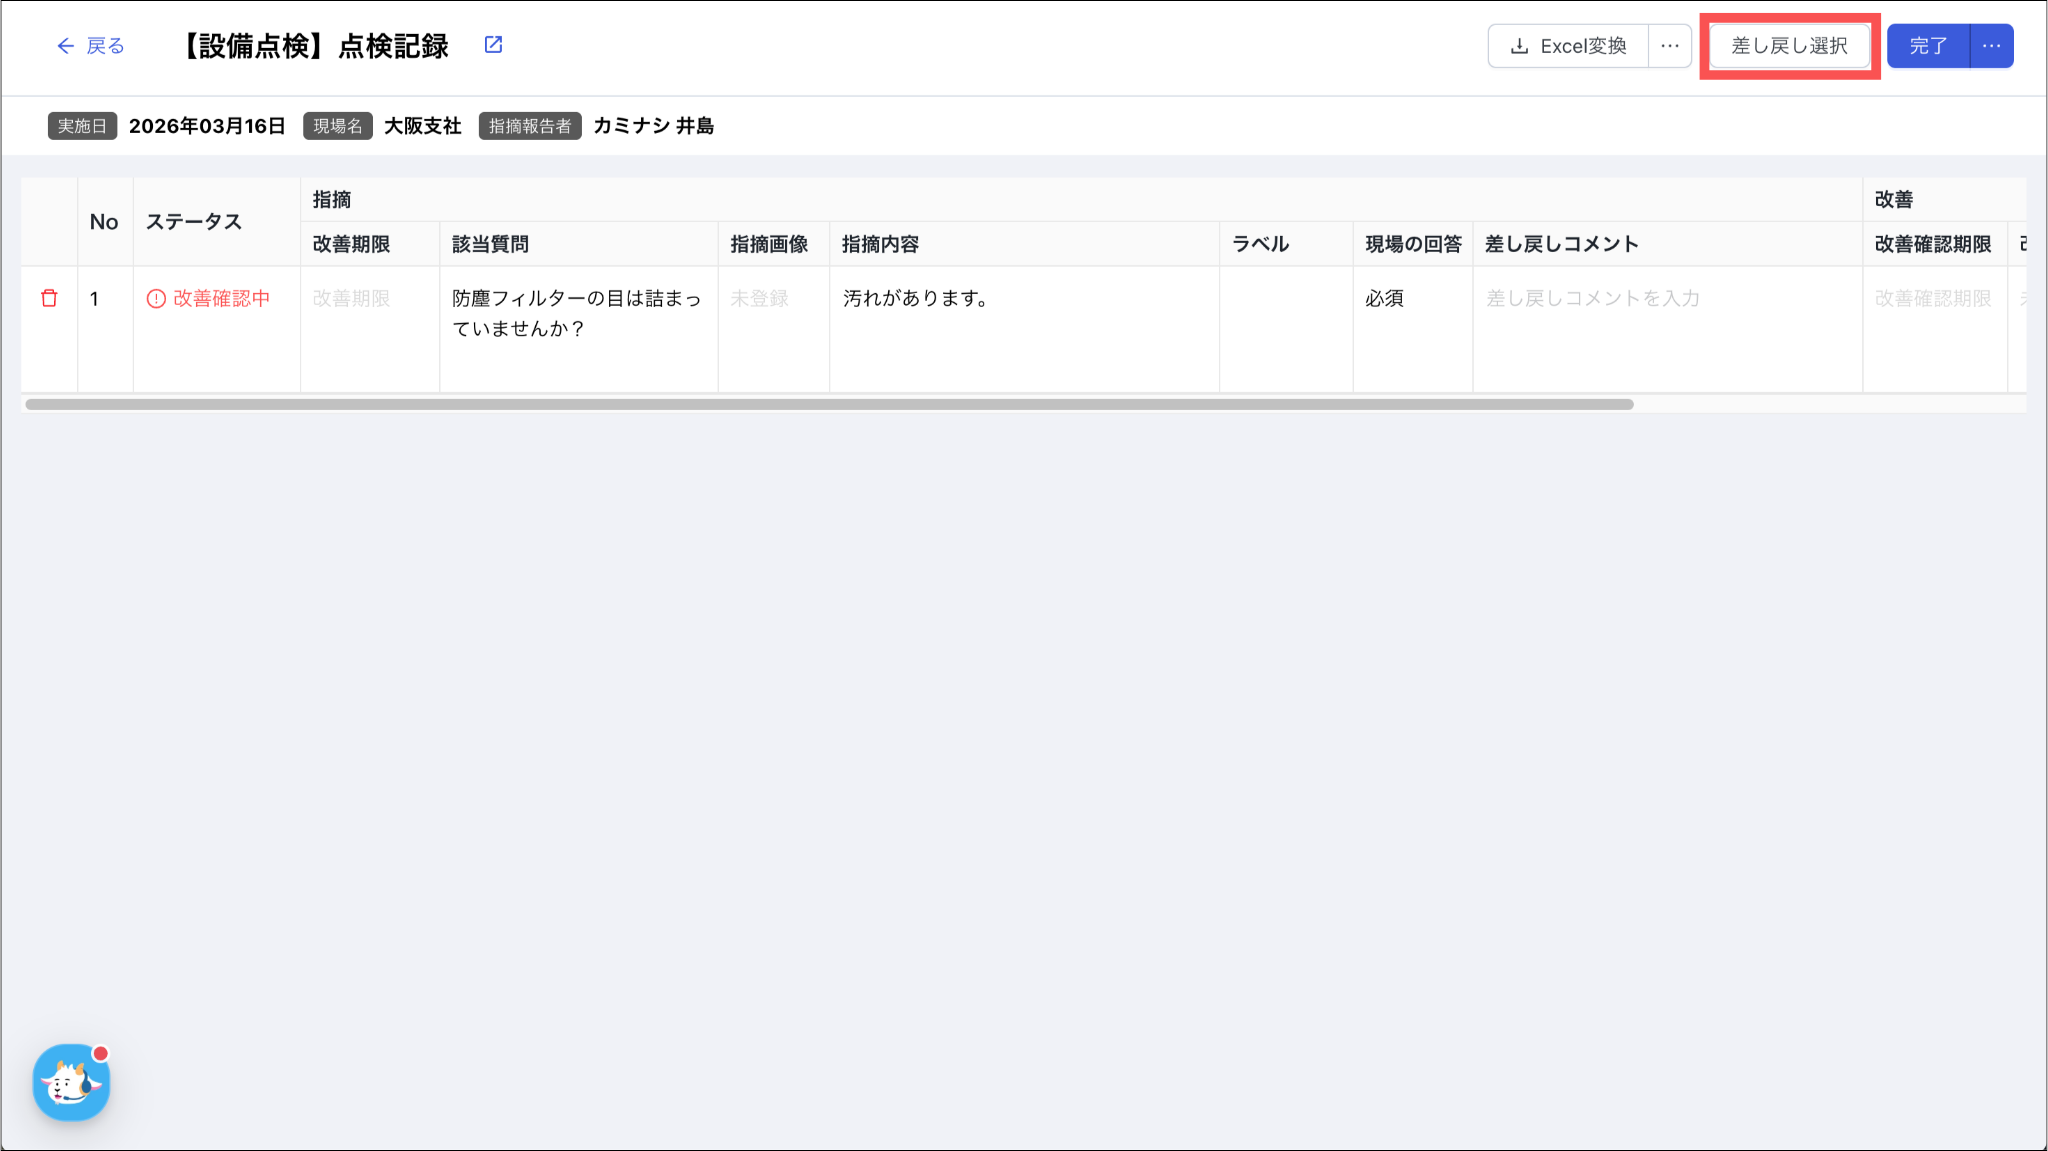Click the horizontal scrollbar below the table

(828, 405)
